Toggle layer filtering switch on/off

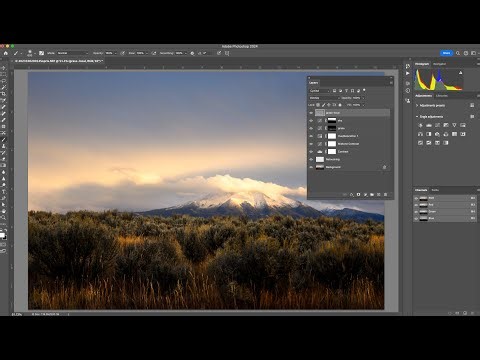coord(364,90)
